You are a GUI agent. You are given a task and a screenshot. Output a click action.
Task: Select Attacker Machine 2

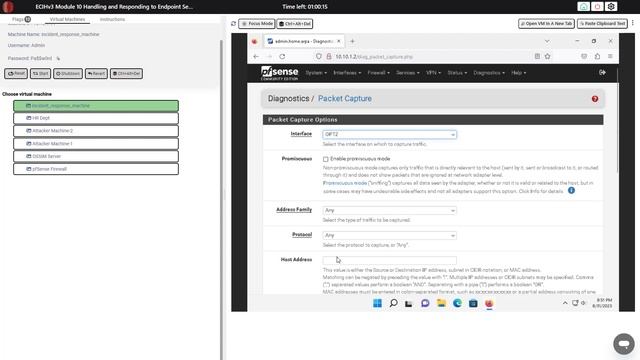pos(96,131)
